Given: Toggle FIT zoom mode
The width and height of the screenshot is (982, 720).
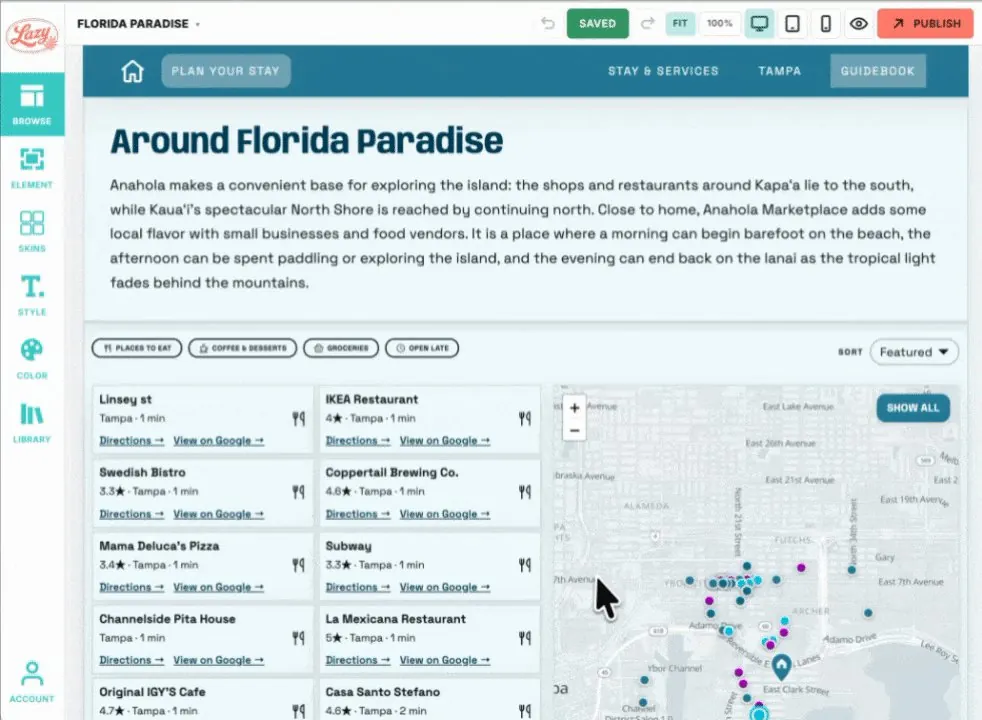Looking at the screenshot, I should [680, 24].
